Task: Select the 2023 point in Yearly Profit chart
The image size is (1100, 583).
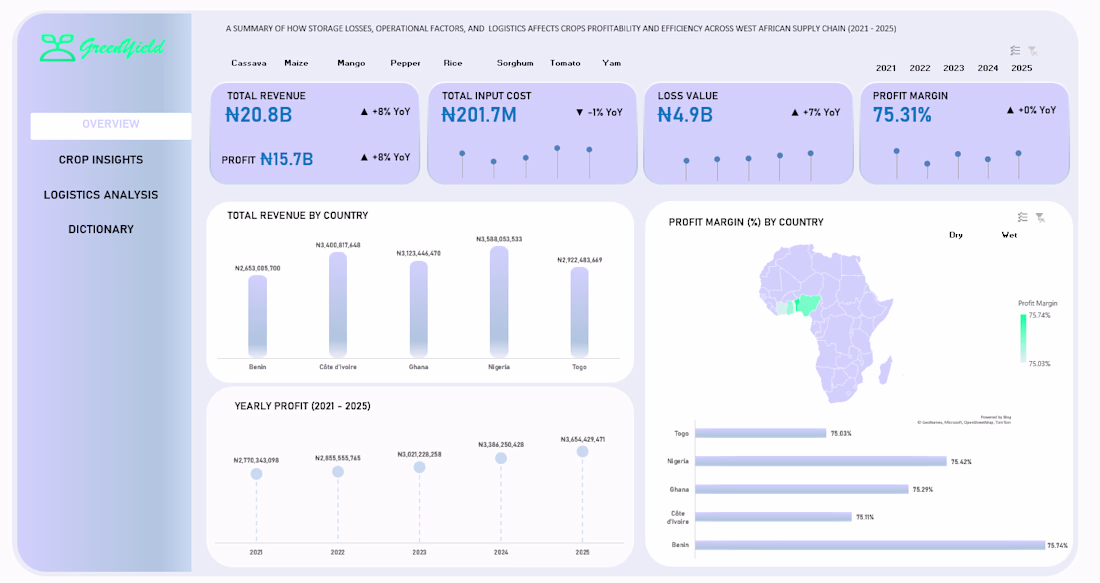Action: [420, 467]
